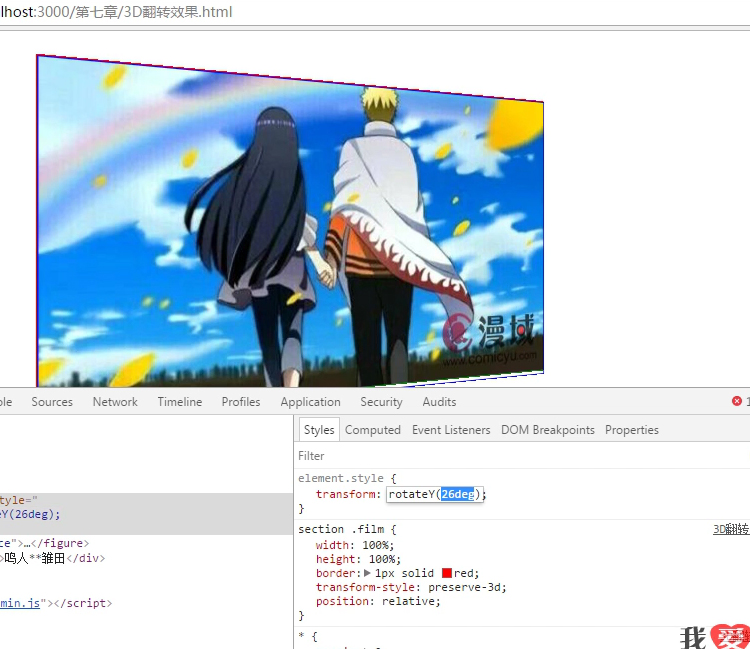The image size is (750, 649).
Task: Open the 3D翻转 stylesheet source link
Action: tap(731, 529)
